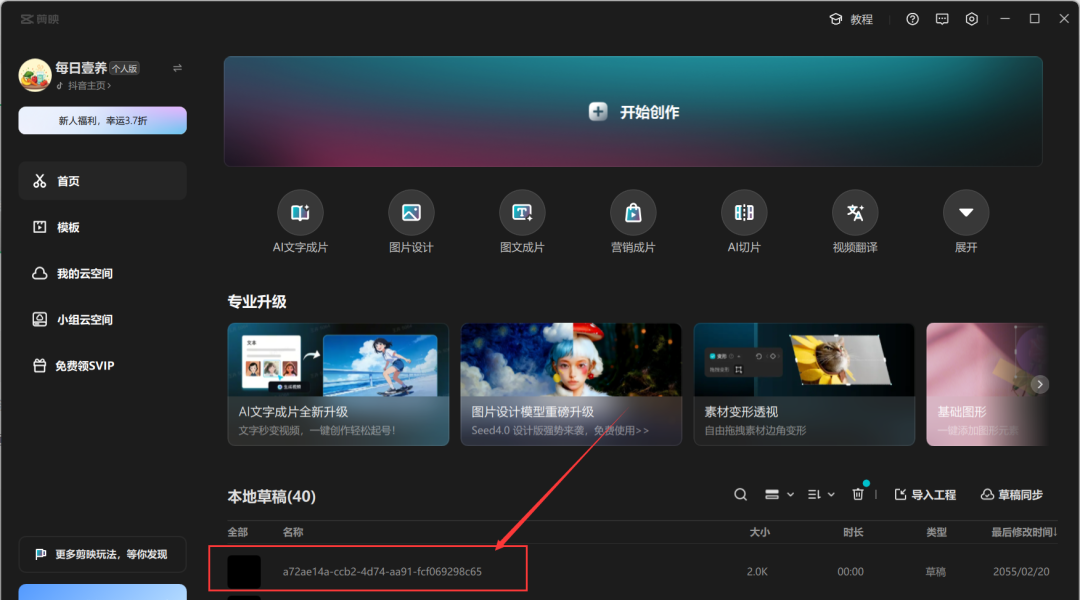Open the trash icon for drafts
The image size is (1080, 600).
coord(858,494)
